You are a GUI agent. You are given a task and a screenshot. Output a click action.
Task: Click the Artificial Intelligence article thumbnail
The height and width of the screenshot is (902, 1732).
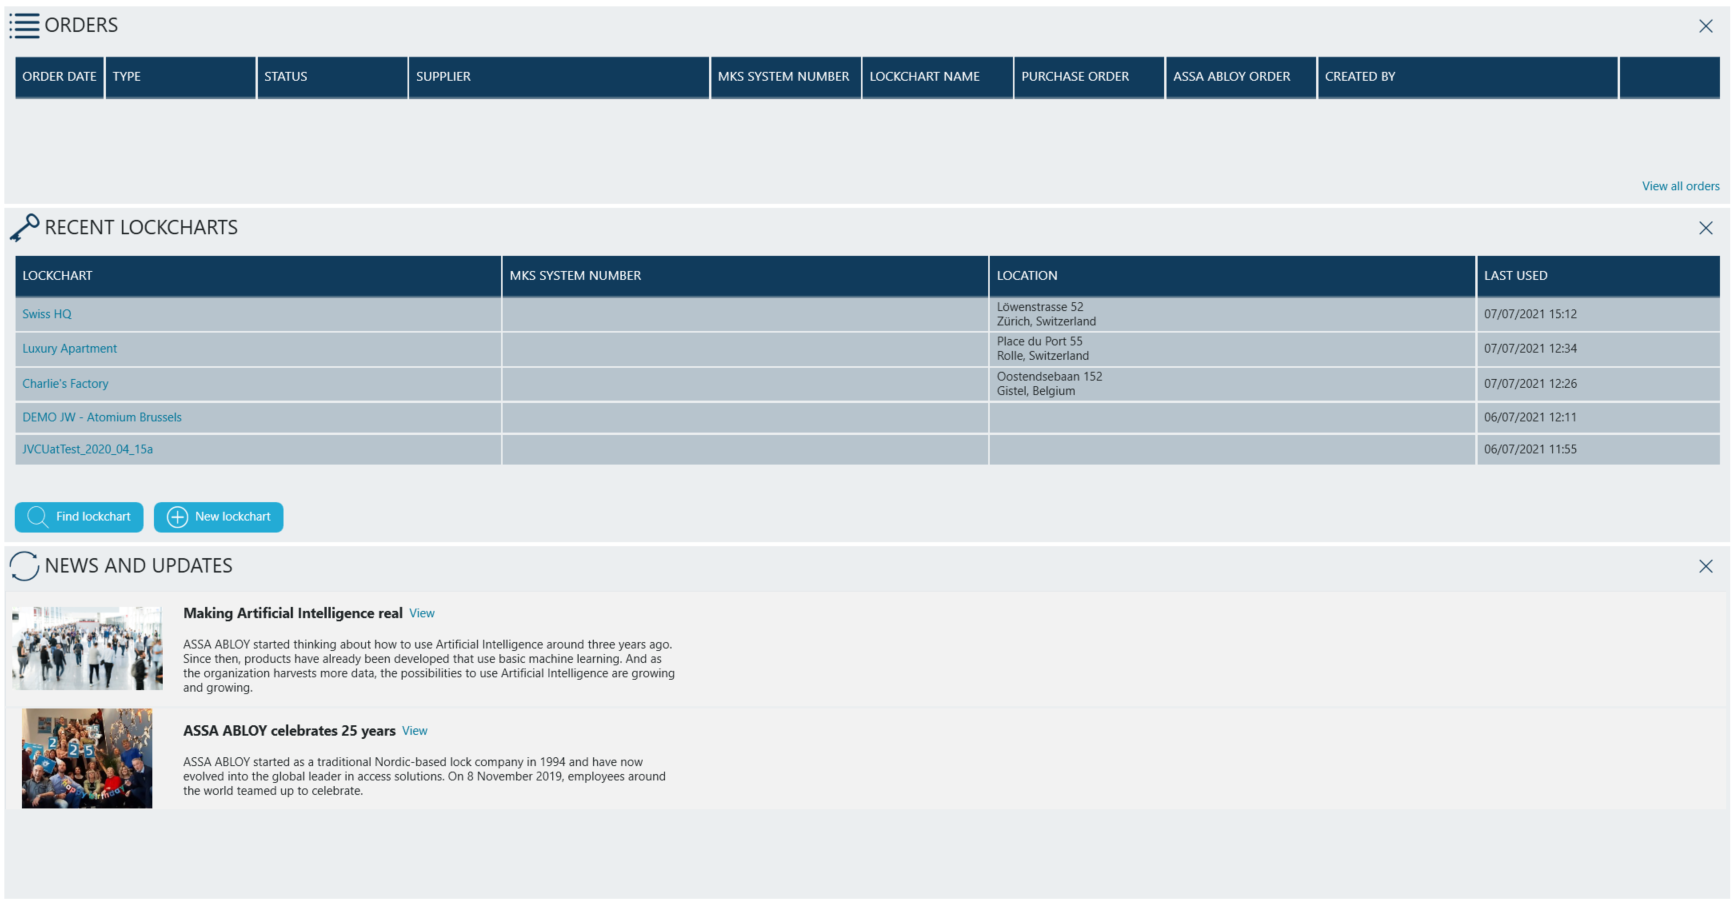87,648
